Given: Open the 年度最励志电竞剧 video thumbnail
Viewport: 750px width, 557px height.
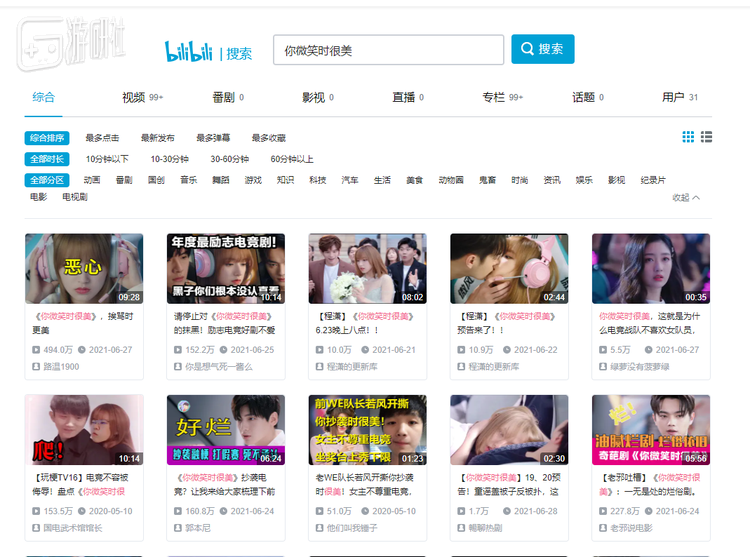Looking at the screenshot, I should pyautogui.click(x=225, y=268).
